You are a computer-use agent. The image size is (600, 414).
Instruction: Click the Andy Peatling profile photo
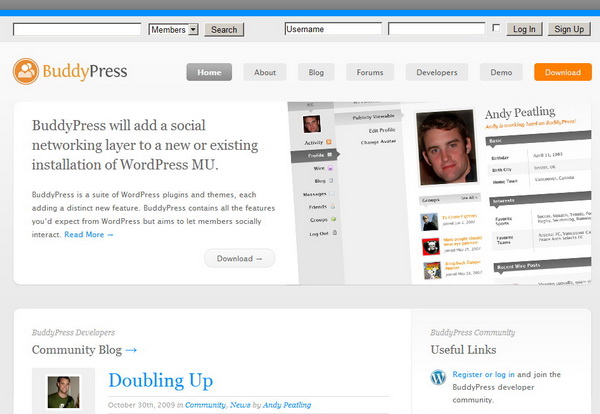click(x=447, y=147)
